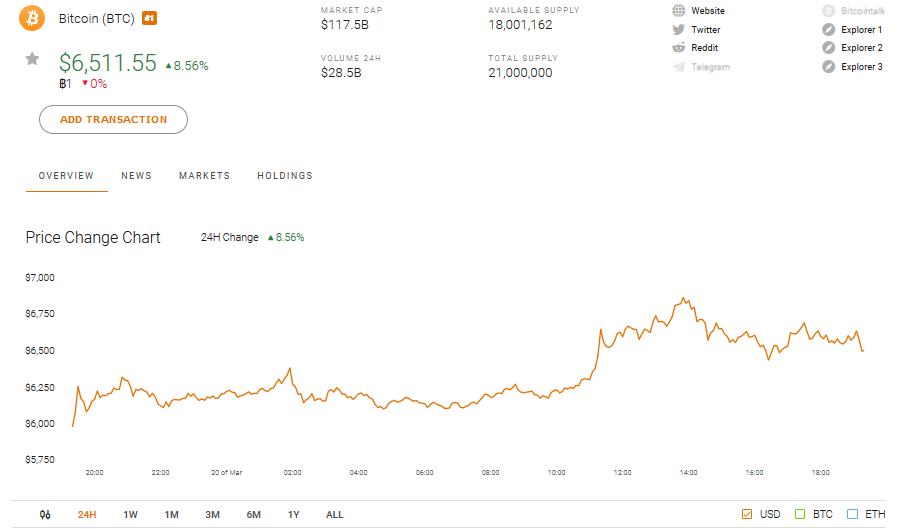Enable the BTC currency checkbox
Screen dimensions: 921x529
click(800, 515)
